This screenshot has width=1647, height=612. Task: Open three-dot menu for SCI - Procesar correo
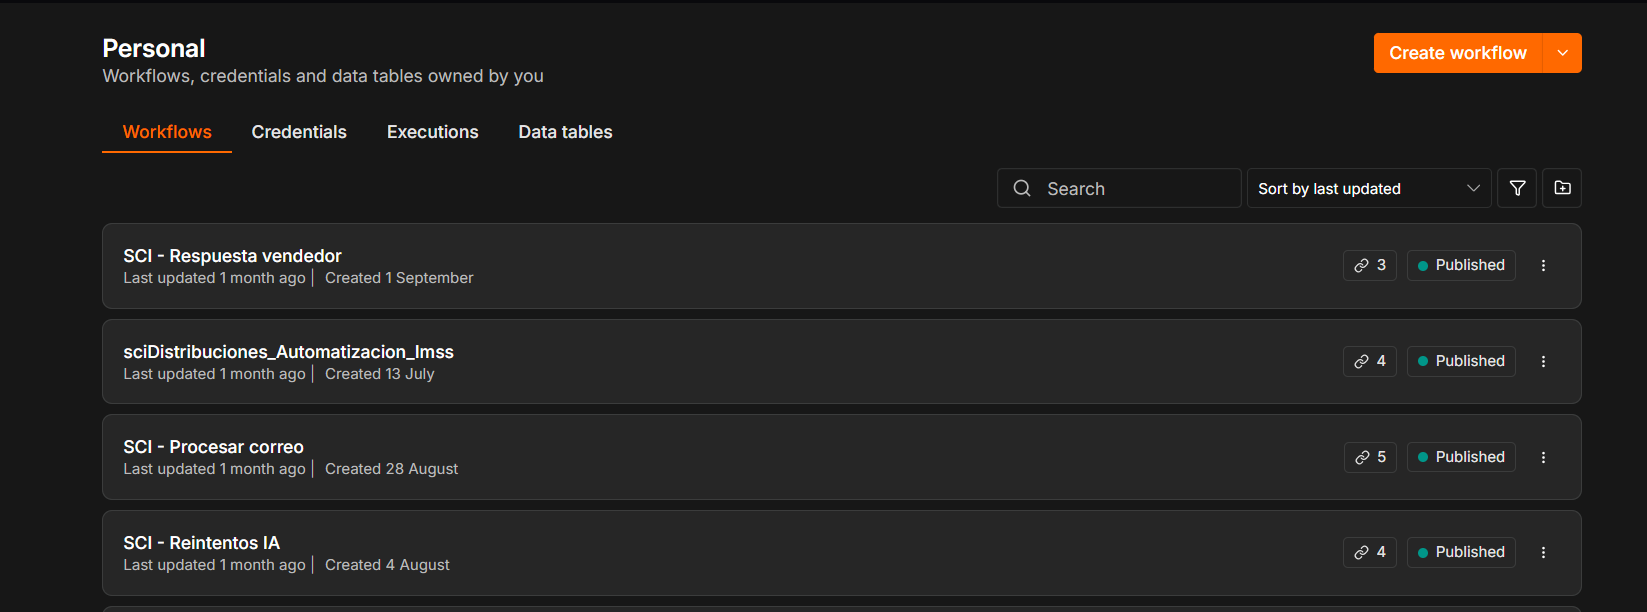click(x=1543, y=457)
